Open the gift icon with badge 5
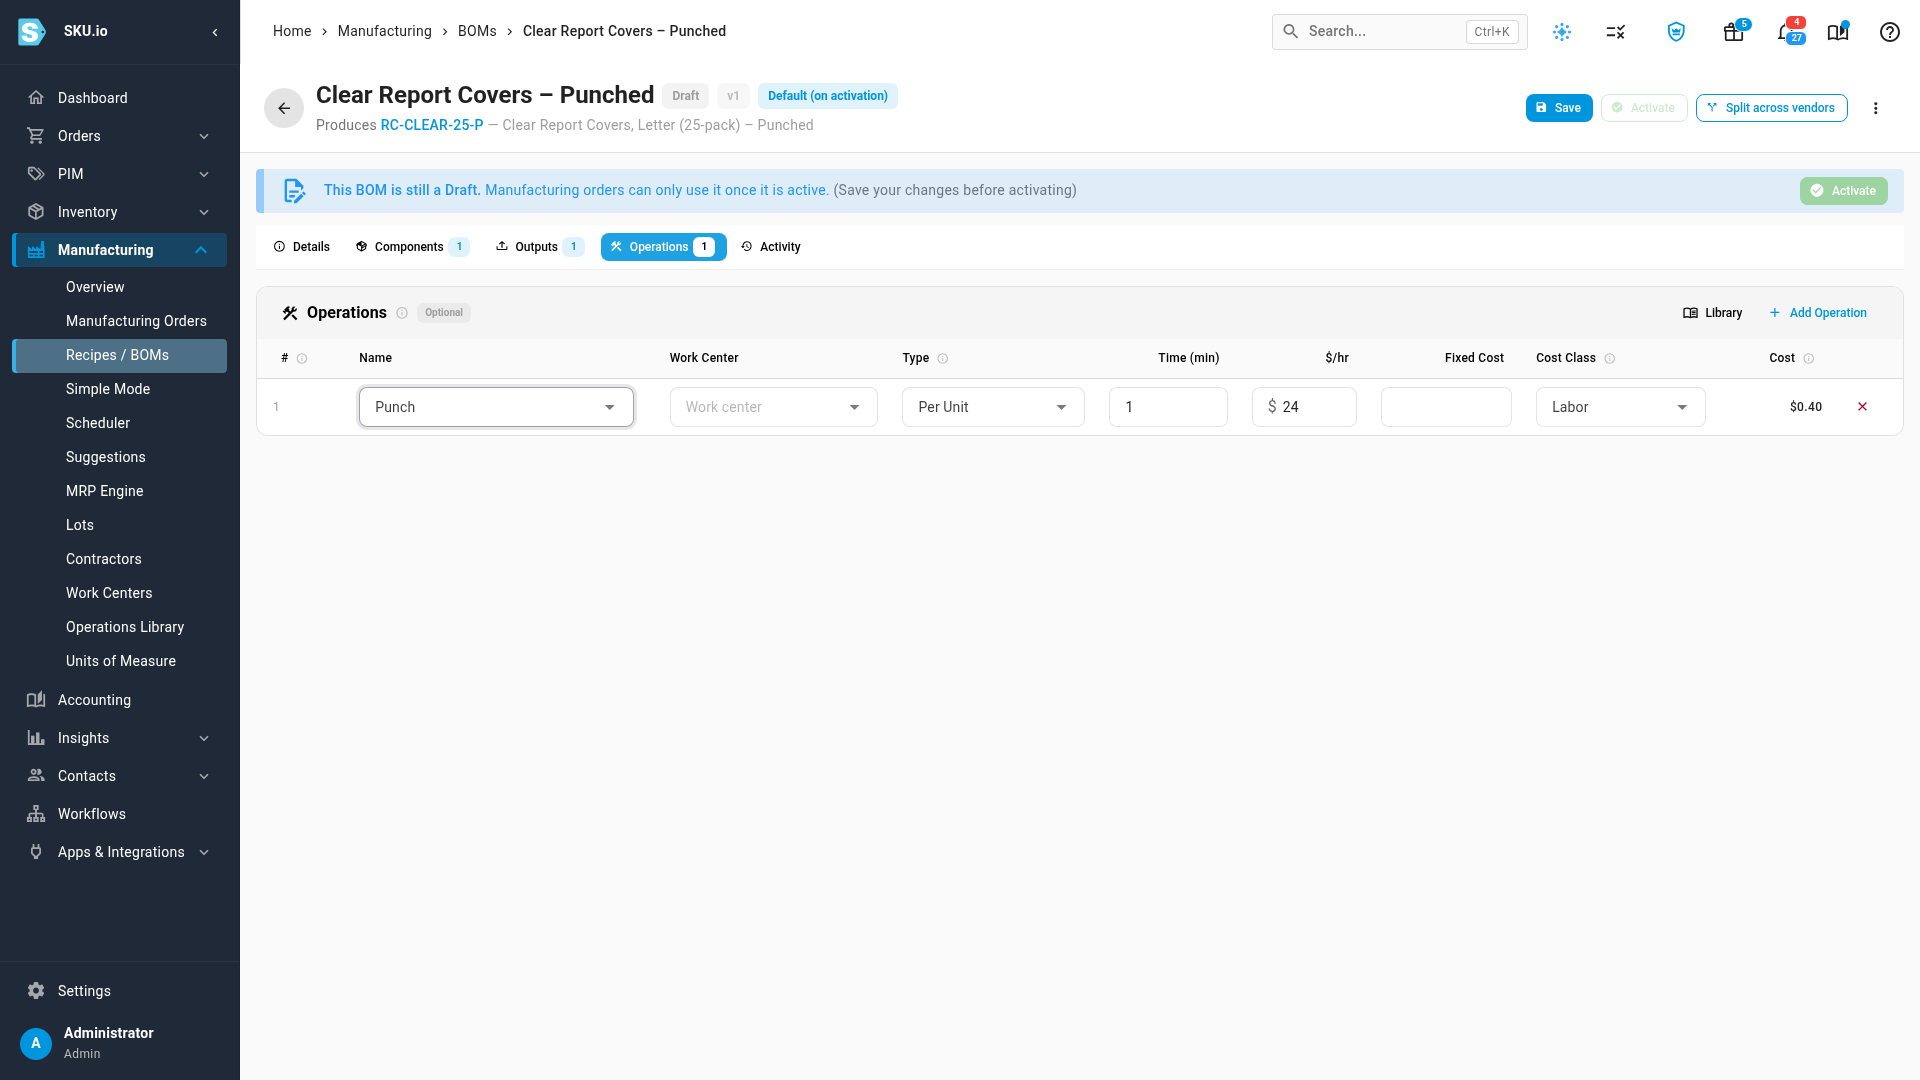Viewport: 1920px width, 1080px height. coord(1734,32)
